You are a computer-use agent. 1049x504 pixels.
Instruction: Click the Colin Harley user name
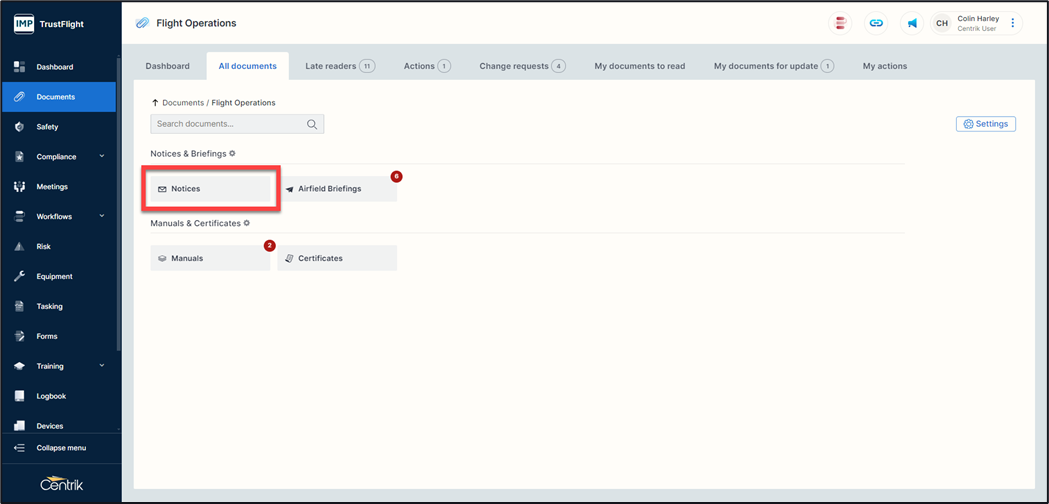978,19
